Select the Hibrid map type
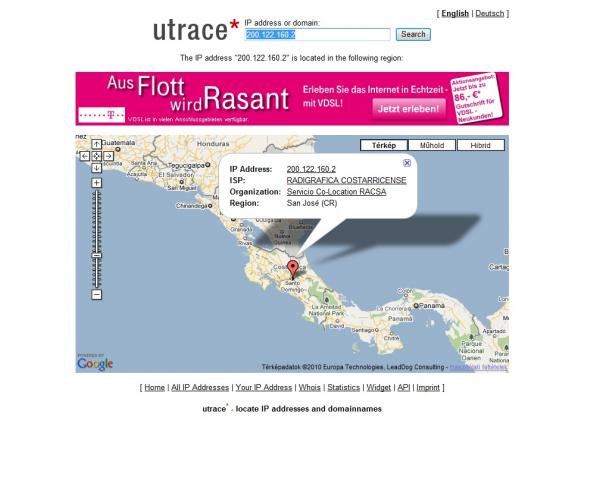Image resolution: width=600 pixels, height=493 pixels. [x=481, y=145]
